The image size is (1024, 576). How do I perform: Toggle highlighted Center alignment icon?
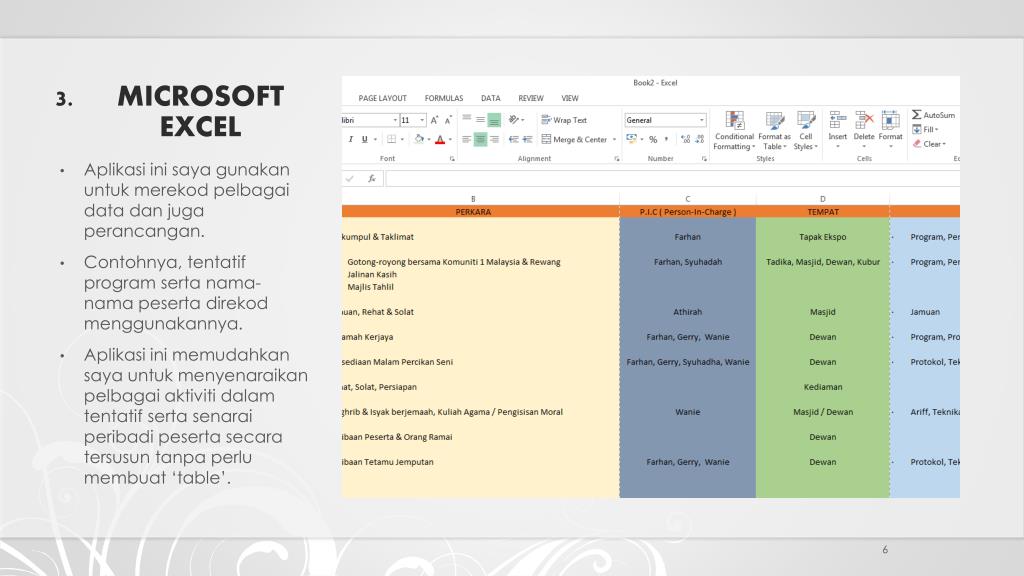(480, 139)
